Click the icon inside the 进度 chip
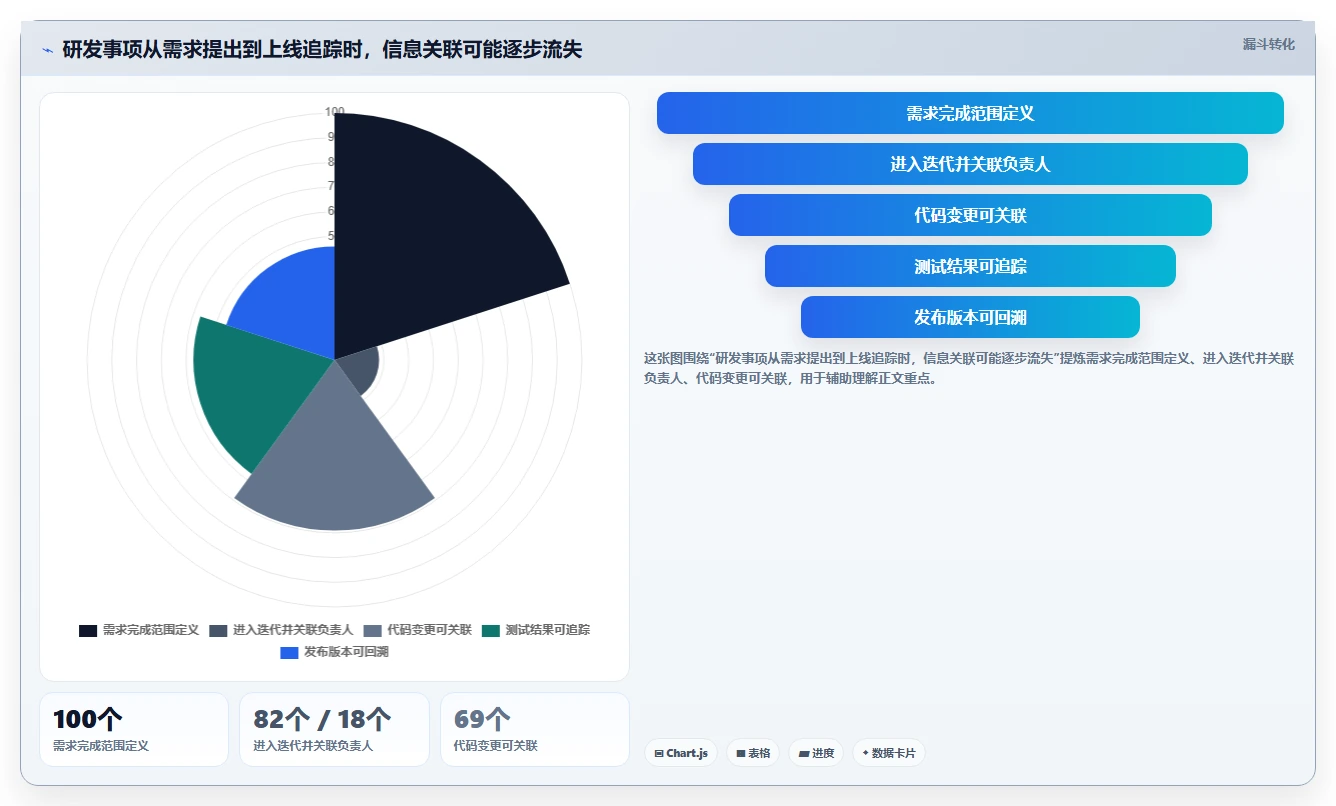 [x=804, y=753]
